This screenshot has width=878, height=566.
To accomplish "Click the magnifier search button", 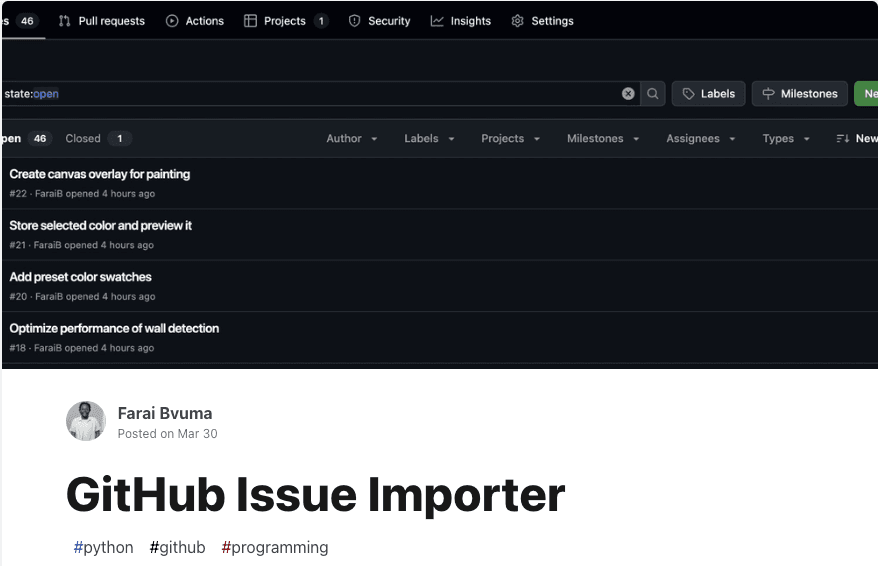I will tap(653, 93).
